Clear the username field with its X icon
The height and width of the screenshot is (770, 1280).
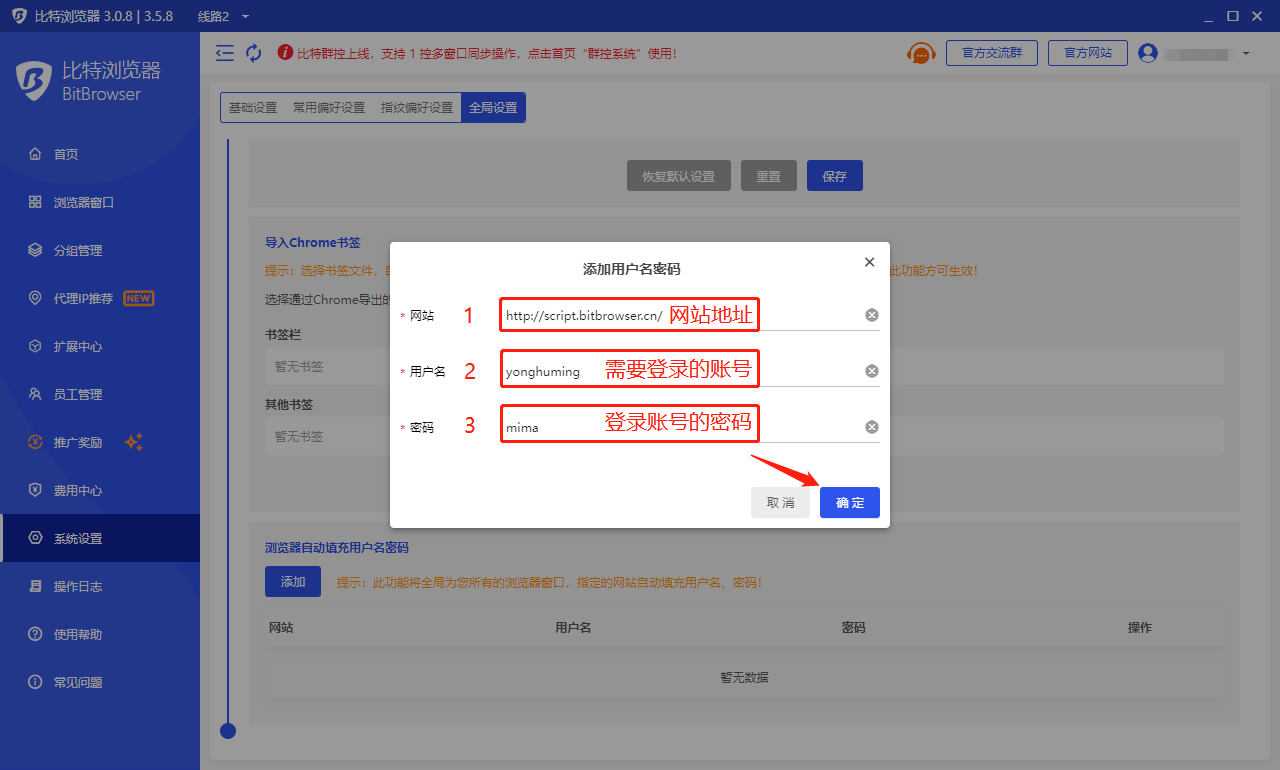click(x=871, y=371)
